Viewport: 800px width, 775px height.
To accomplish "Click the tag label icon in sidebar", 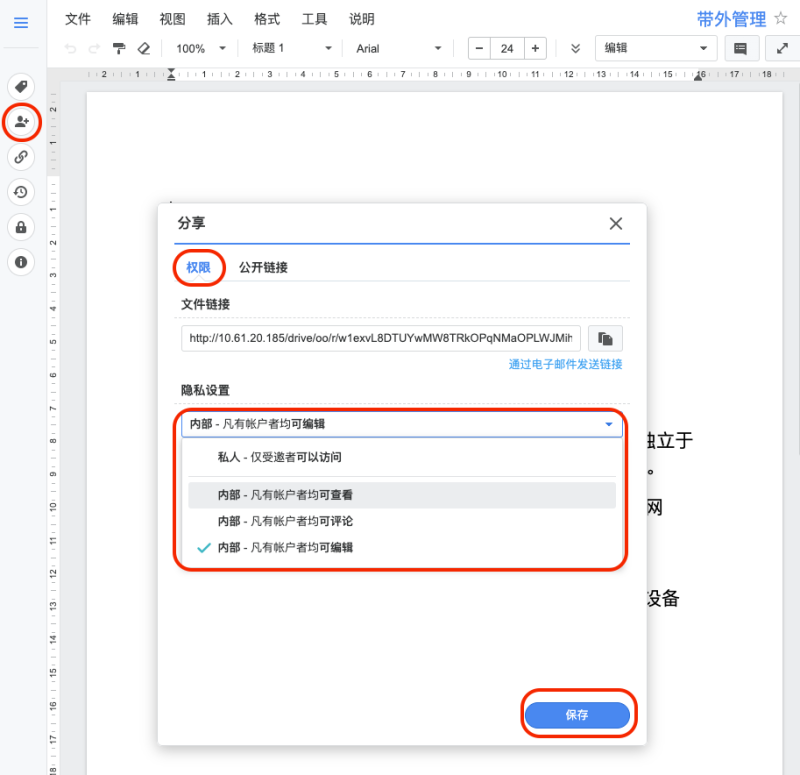I will click(21, 86).
